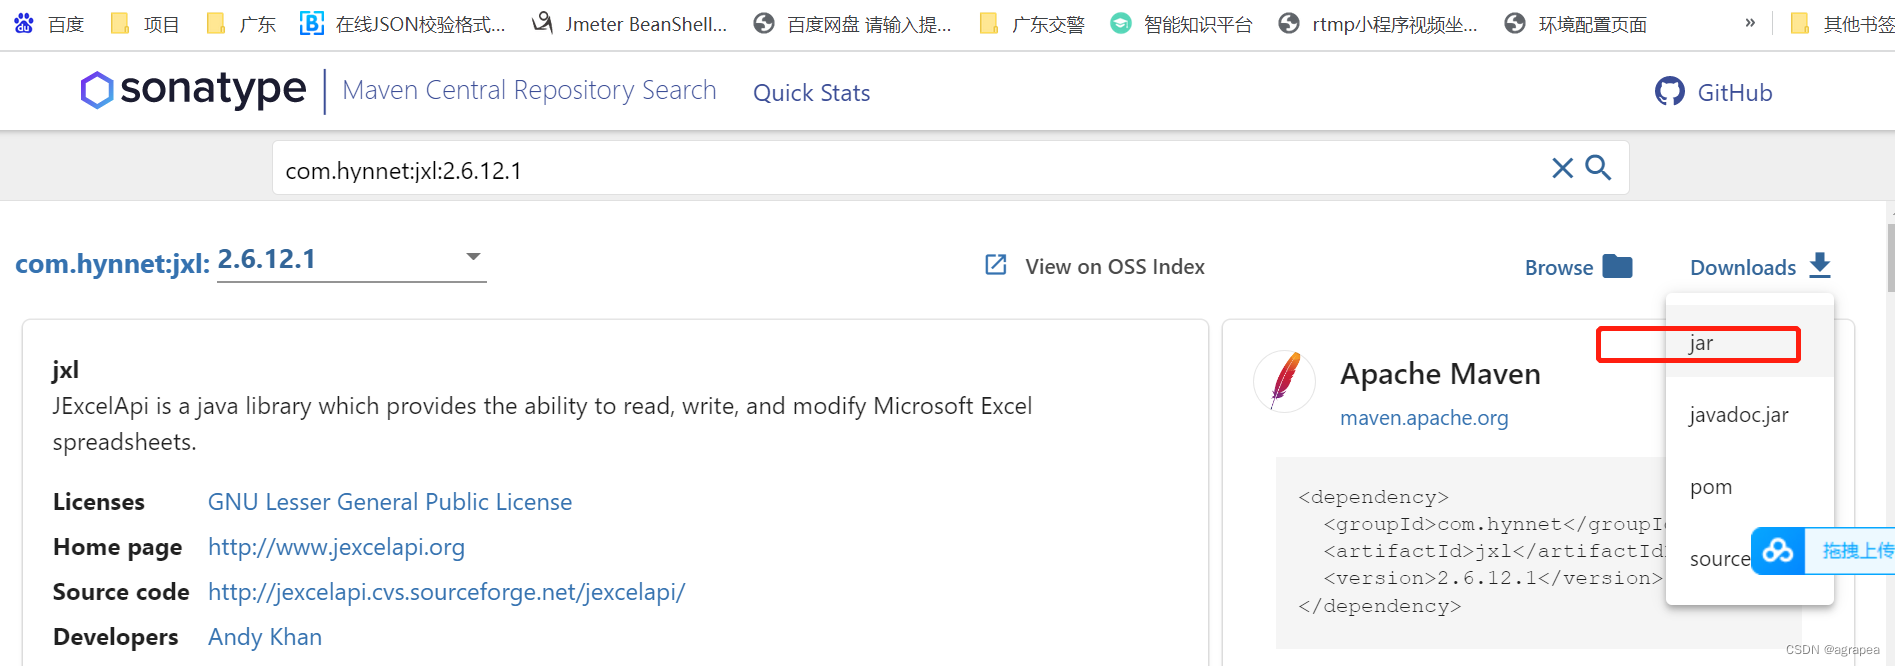Select javadoc.jar from Downloads menu
1895x666 pixels.
pos(1750,415)
